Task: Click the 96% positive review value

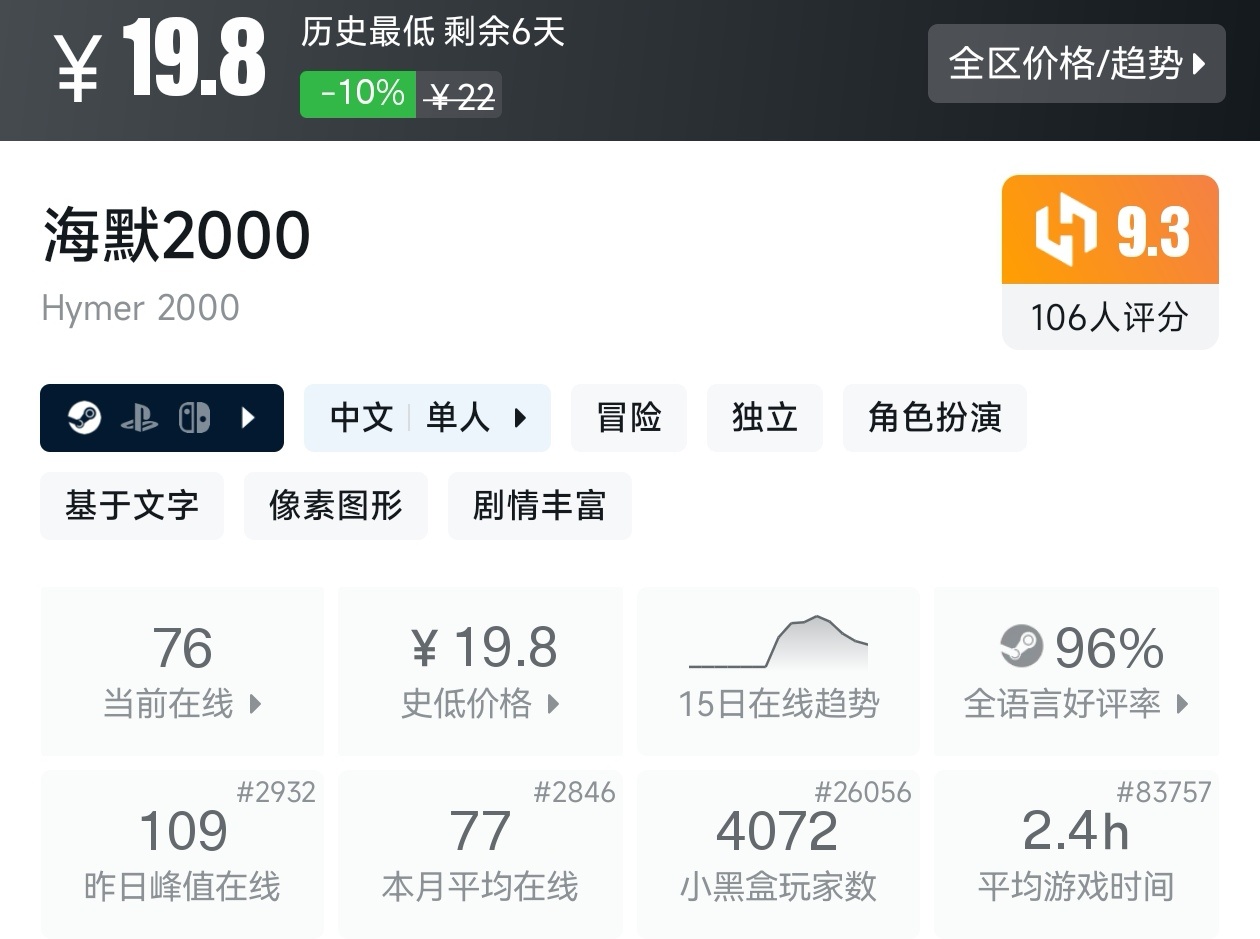Action: tap(1109, 648)
